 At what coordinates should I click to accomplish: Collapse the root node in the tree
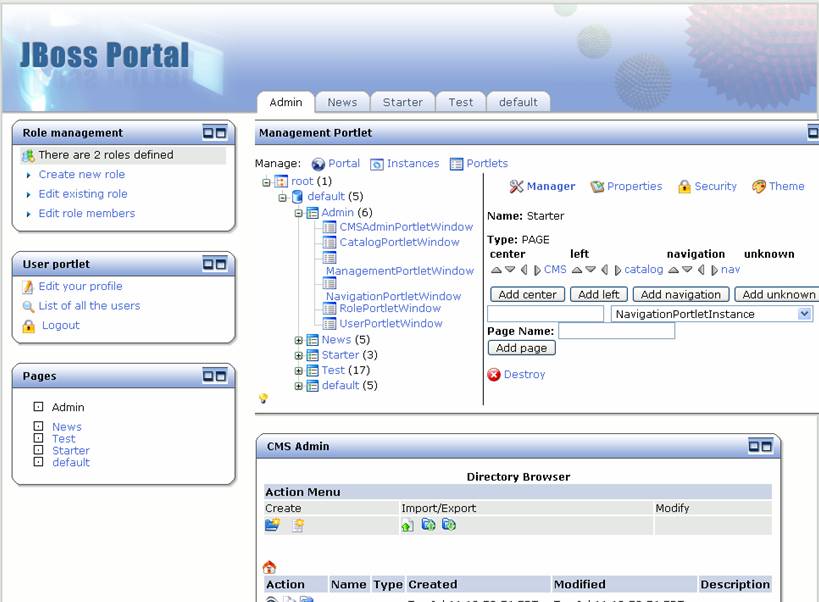pos(266,182)
